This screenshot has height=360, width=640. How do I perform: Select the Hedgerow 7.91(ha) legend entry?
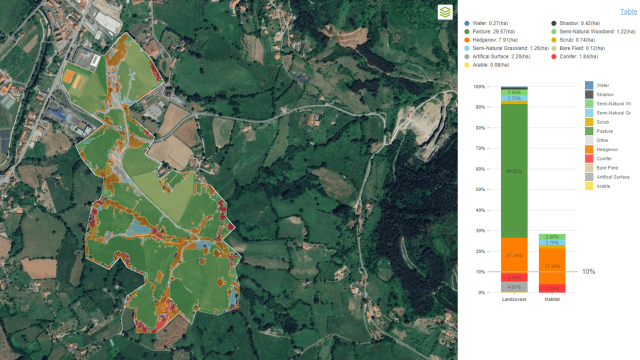(491, 40)
